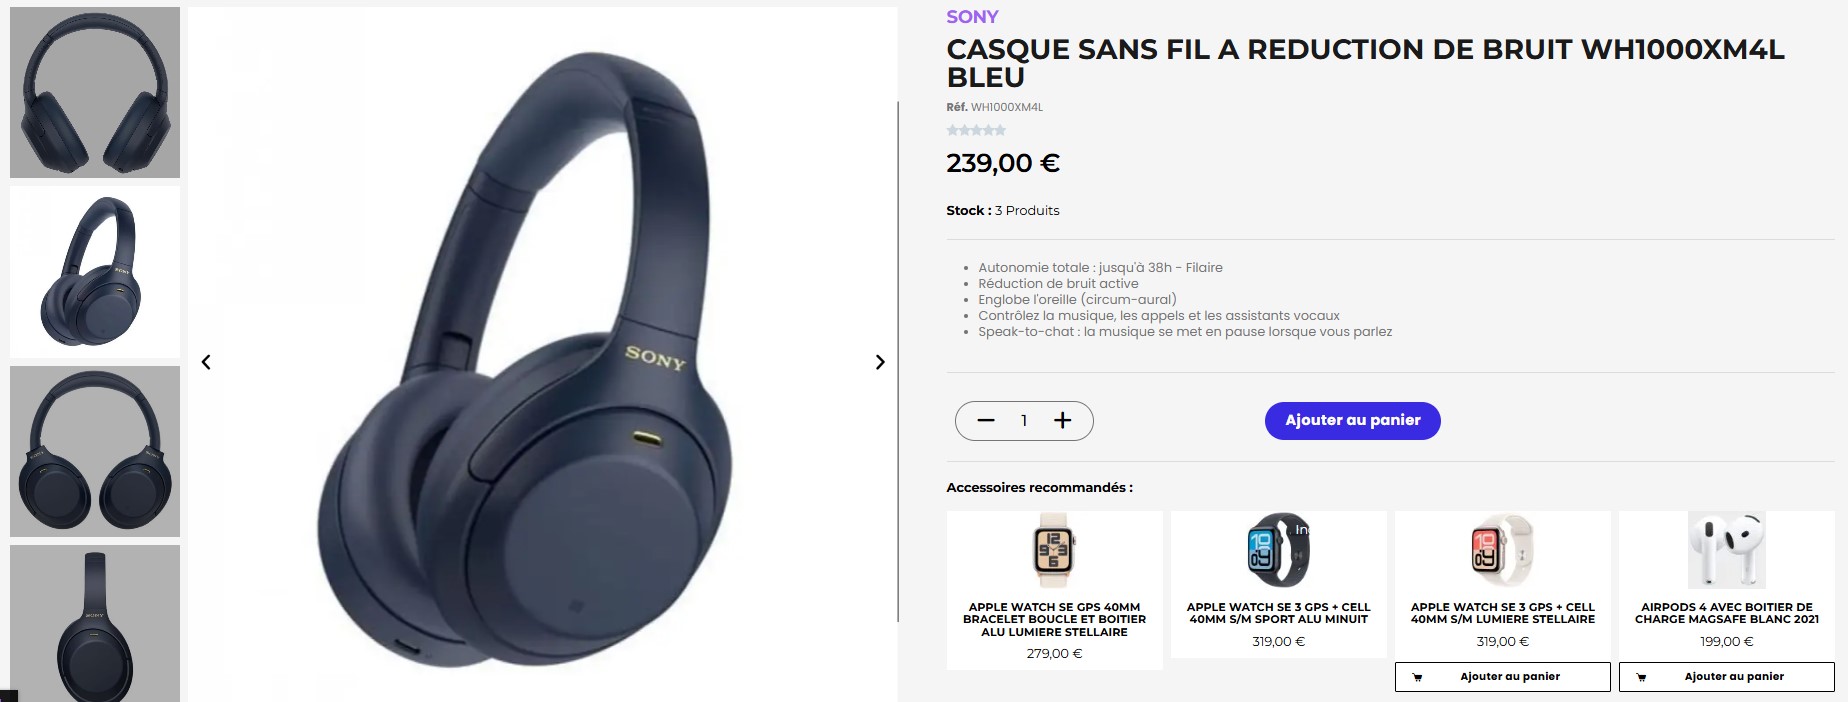Image resolution: width=1848 pixels, height=702 pixels.
Task: Click cart icon on AirPods 4 add button
Action: click(1641, 677)
